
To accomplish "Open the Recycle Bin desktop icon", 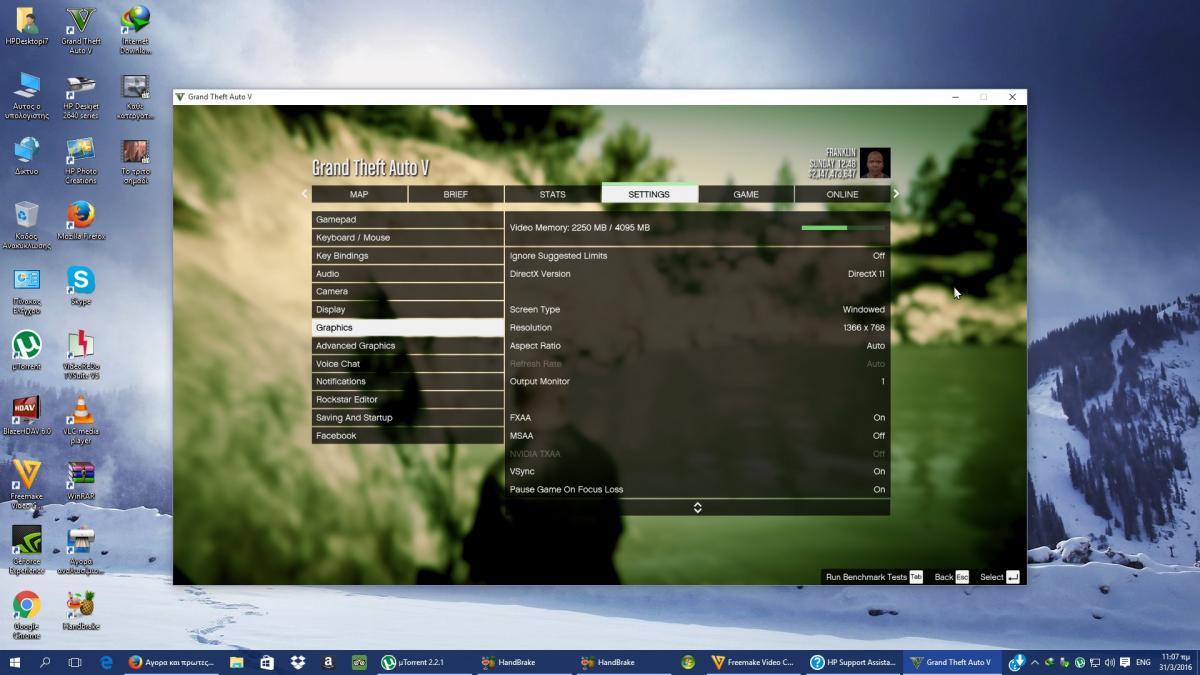I will click(x=27, y=224).
